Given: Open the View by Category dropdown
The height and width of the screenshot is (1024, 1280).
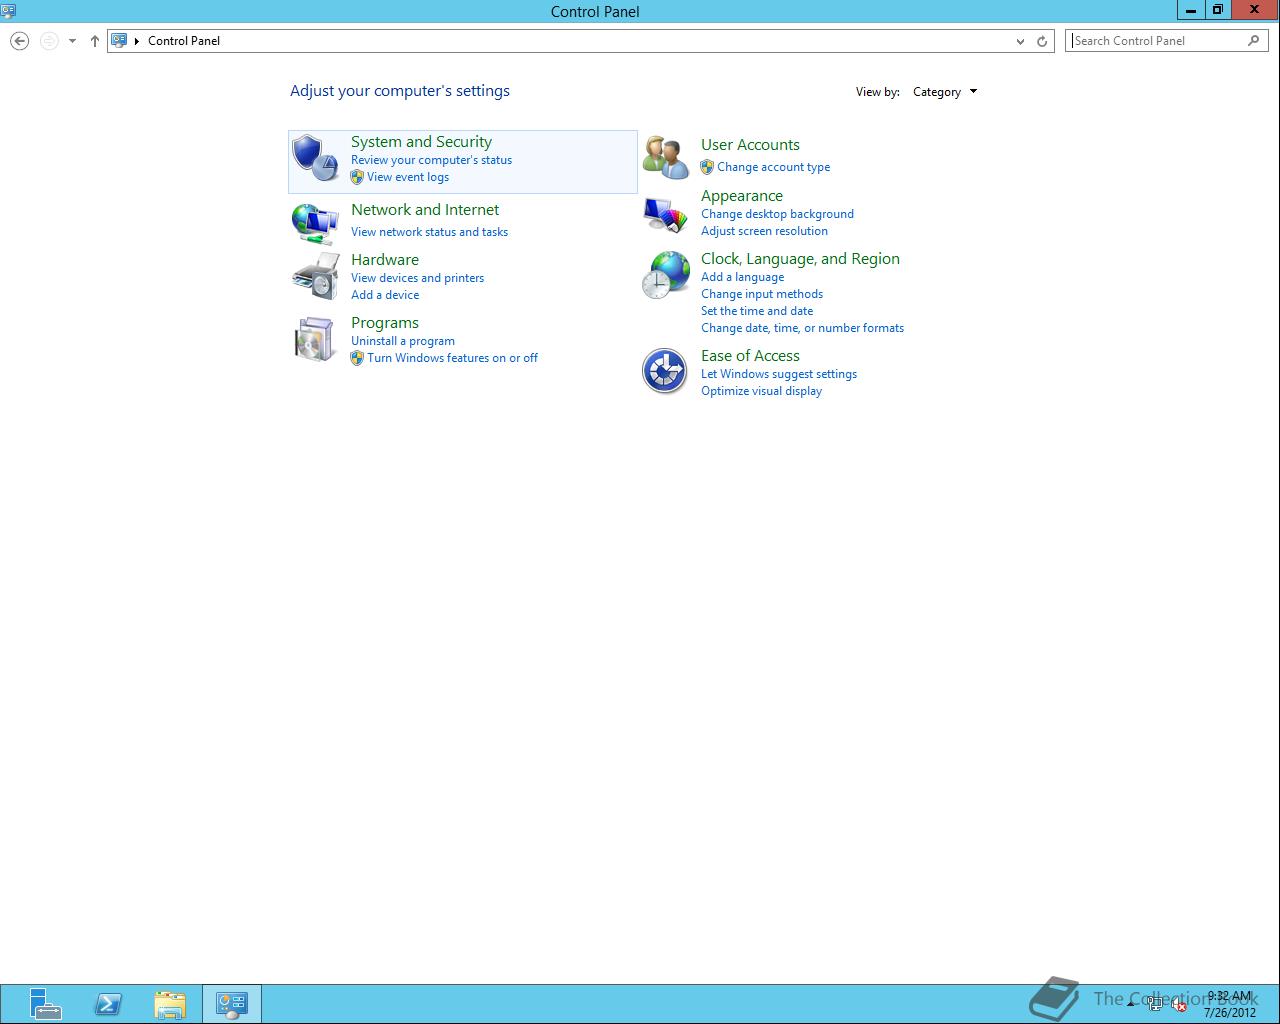Looking at the screenshot, I should pos(945,92).
